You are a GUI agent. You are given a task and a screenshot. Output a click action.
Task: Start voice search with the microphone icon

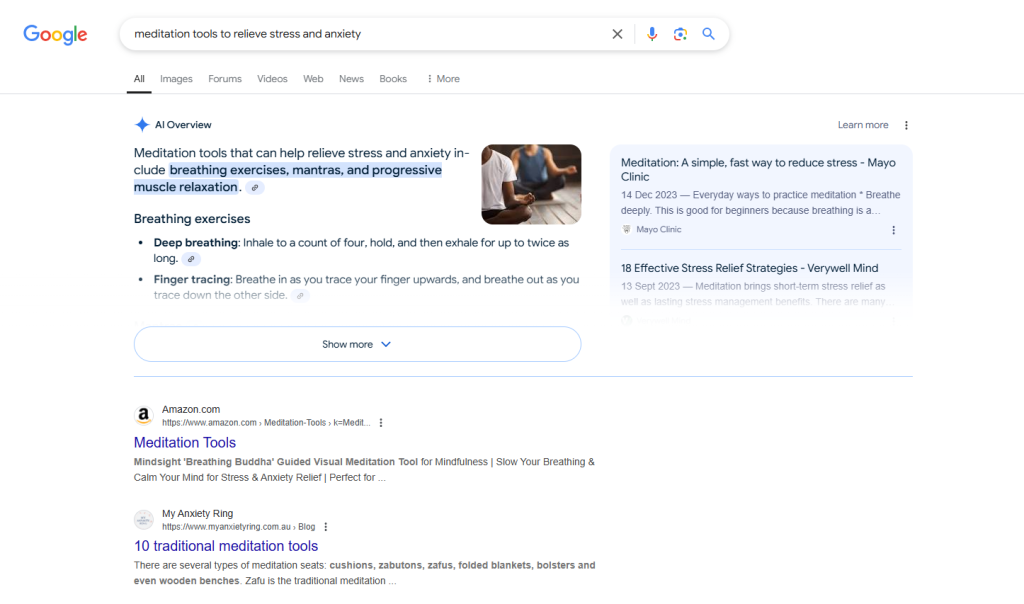tap(652, 33)
